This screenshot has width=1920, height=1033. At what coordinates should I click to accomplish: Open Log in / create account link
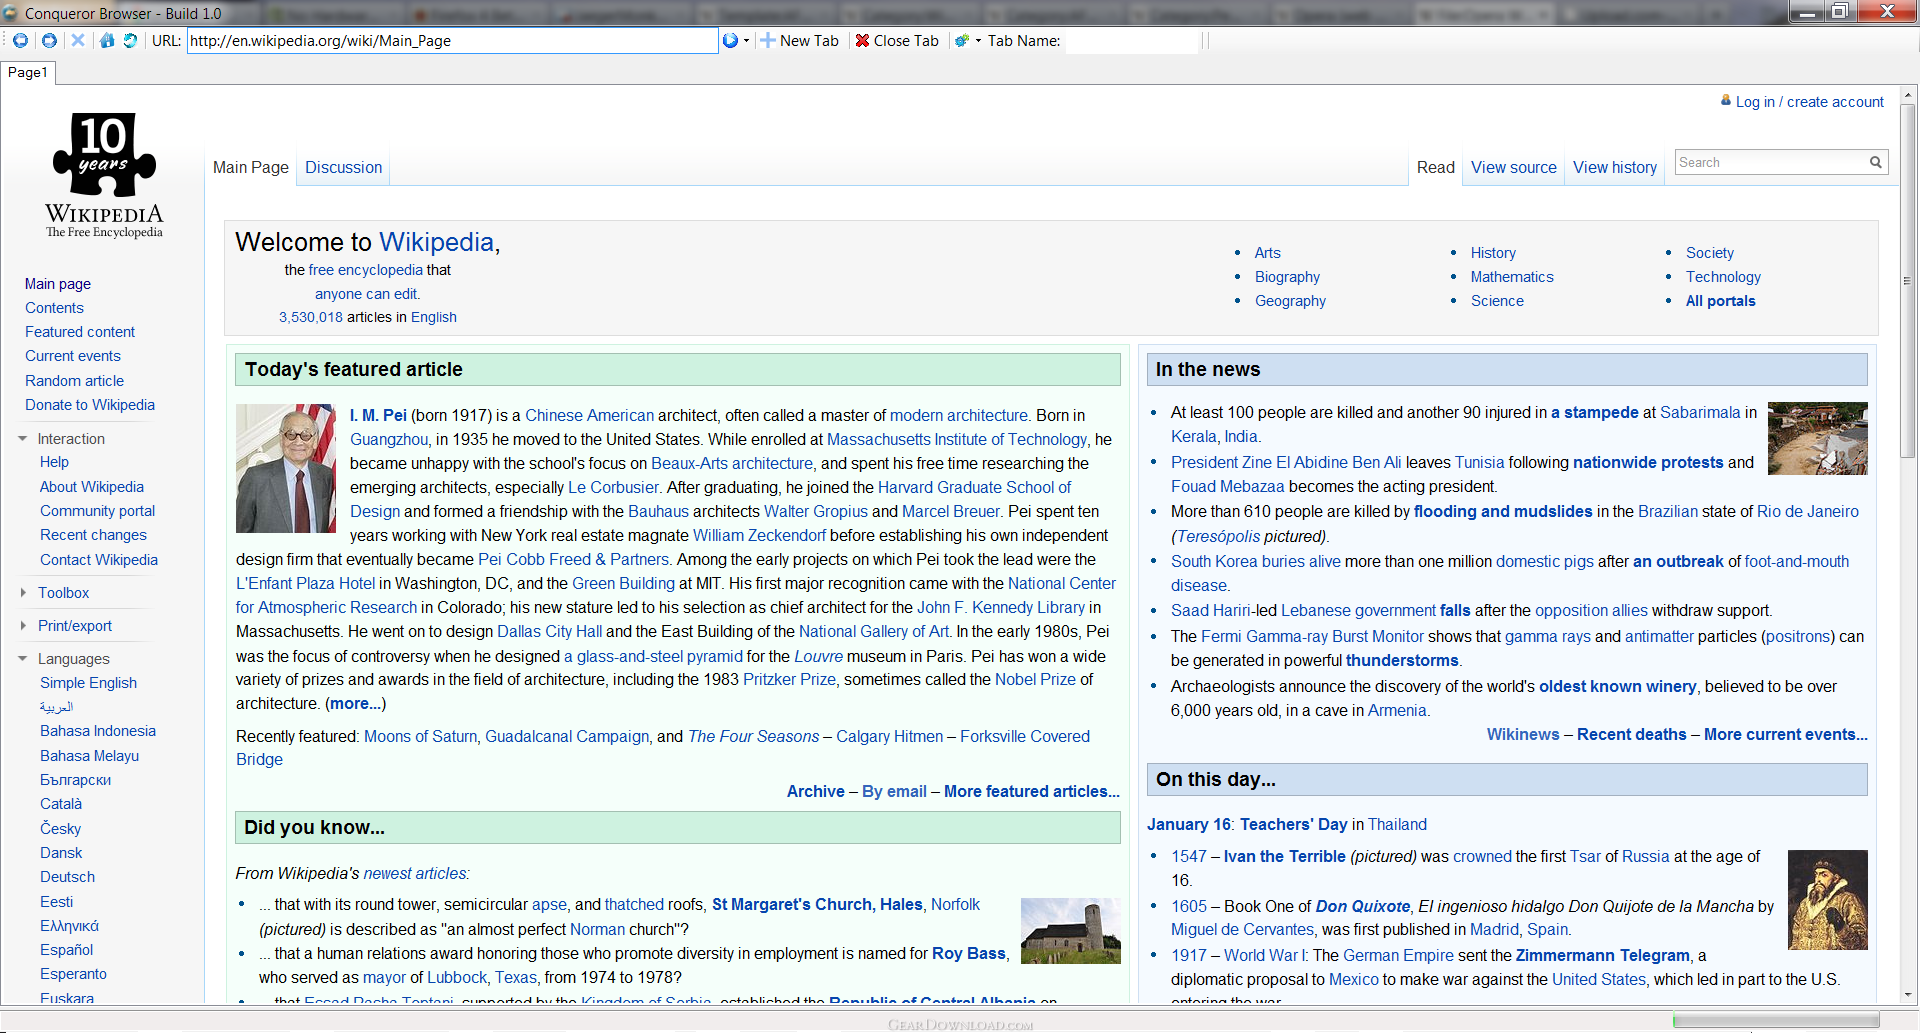click(x=1809, y=101)
